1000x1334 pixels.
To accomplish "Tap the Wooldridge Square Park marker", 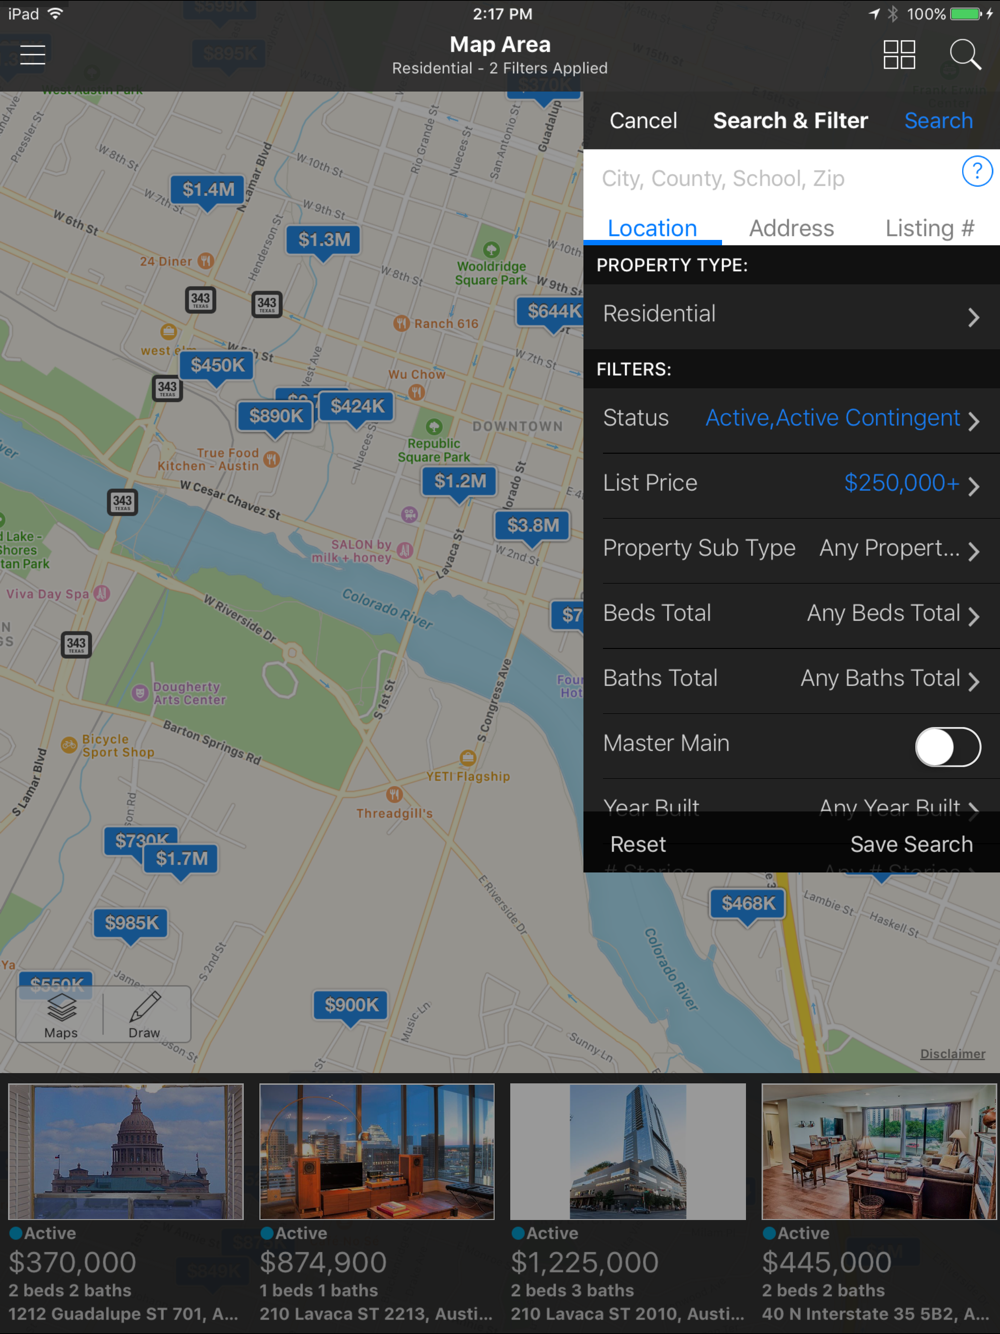I will [491, 250].
